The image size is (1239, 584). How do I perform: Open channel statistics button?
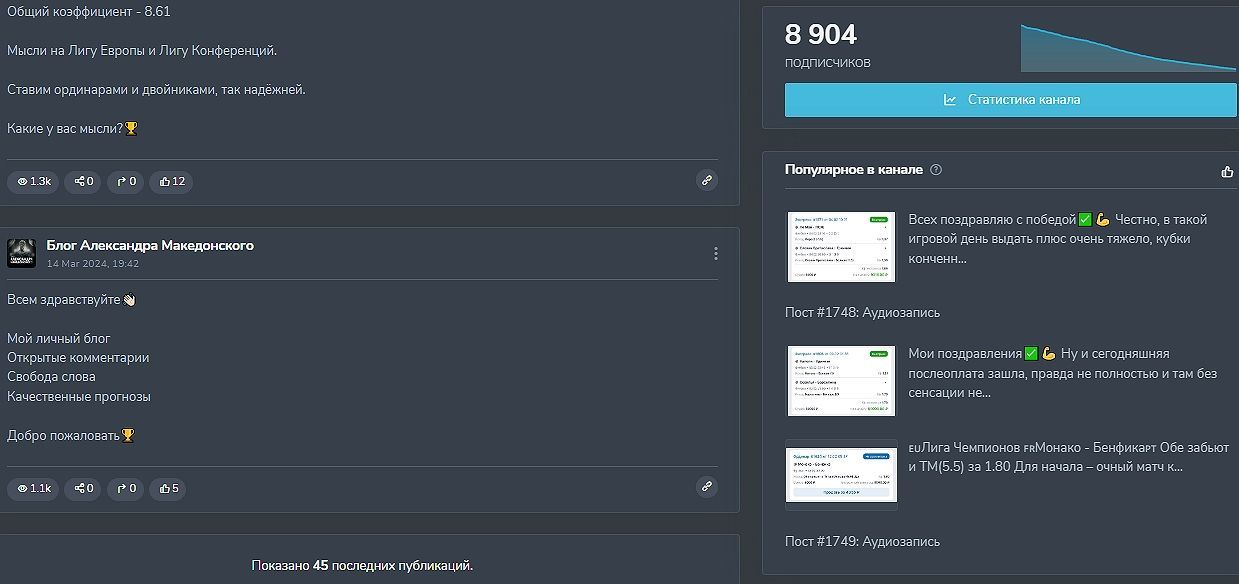coord(1010,100)
